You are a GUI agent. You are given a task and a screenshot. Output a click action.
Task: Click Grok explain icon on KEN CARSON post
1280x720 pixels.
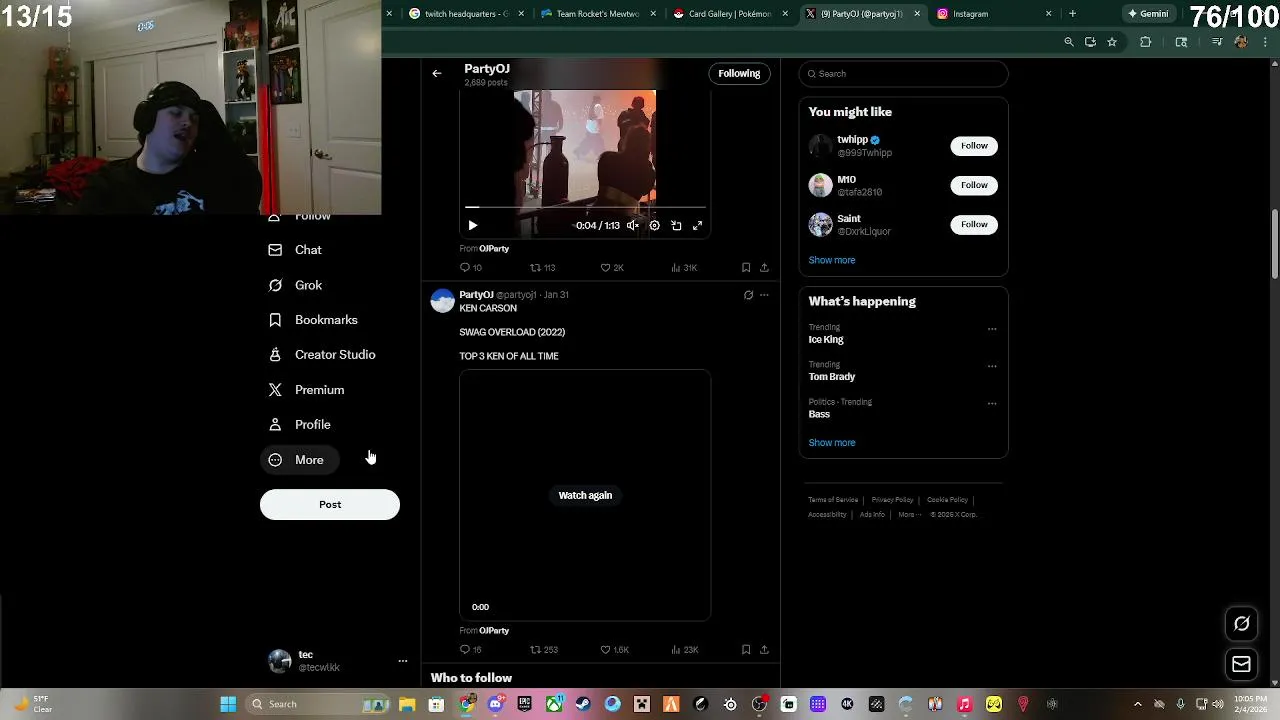coord(748,295)
